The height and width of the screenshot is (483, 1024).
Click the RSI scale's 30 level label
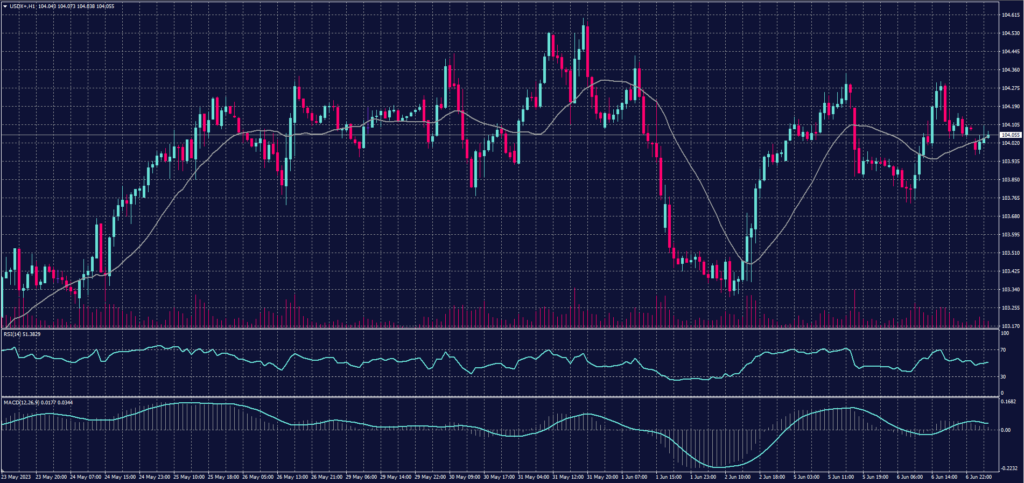coord(1005,376)
